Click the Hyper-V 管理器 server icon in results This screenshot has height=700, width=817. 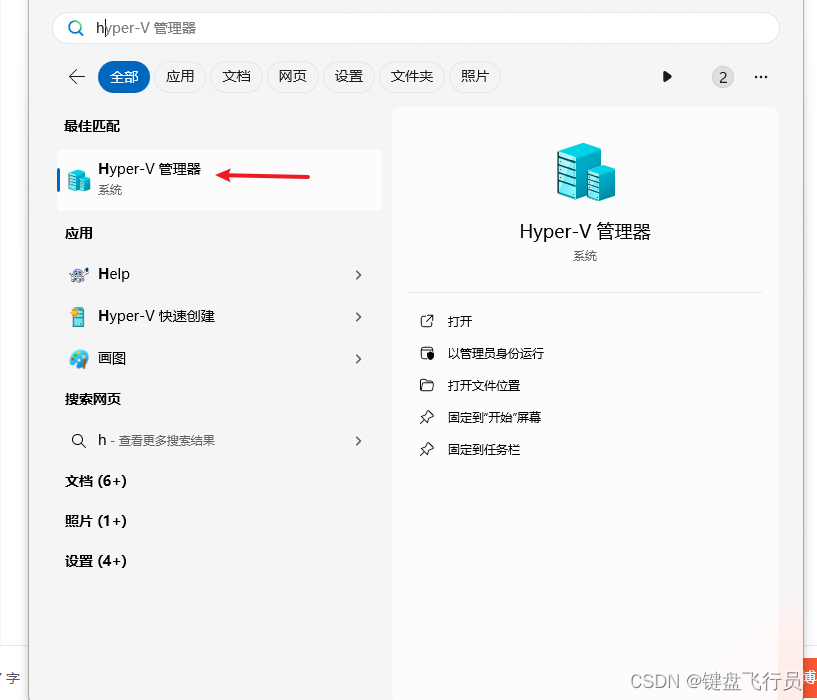(x=79, y=180)
